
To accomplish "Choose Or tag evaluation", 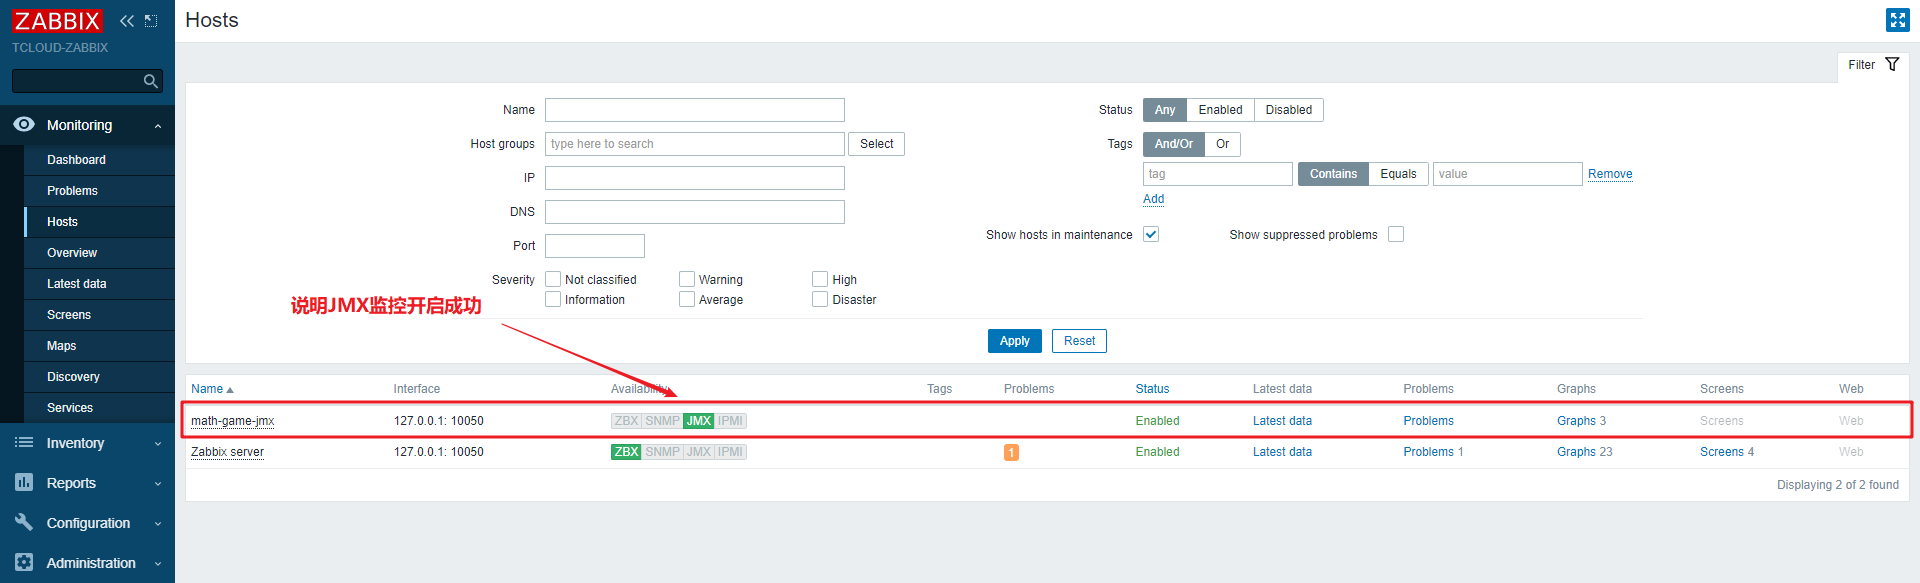I will click(1222, 144).
